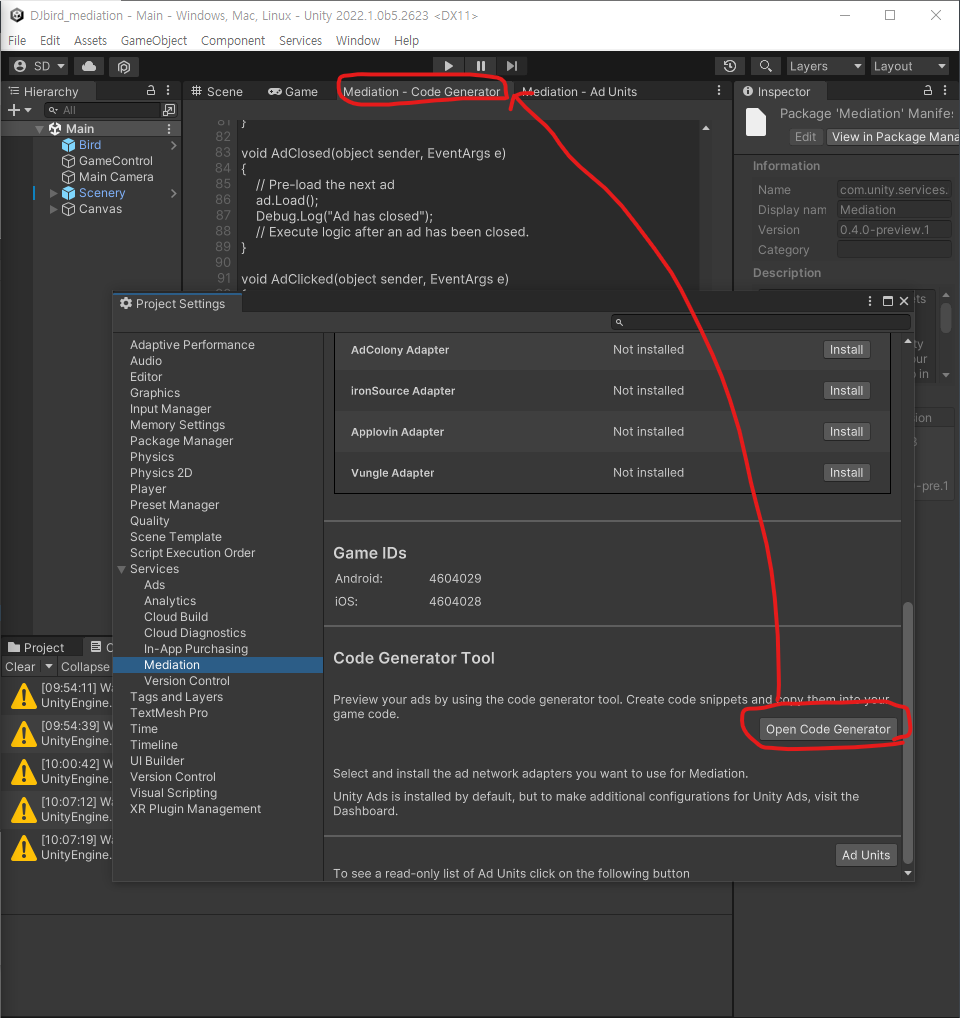Select Mediation in settings list
Viewport: 960px width, 1018px height.
pos(218,665)
